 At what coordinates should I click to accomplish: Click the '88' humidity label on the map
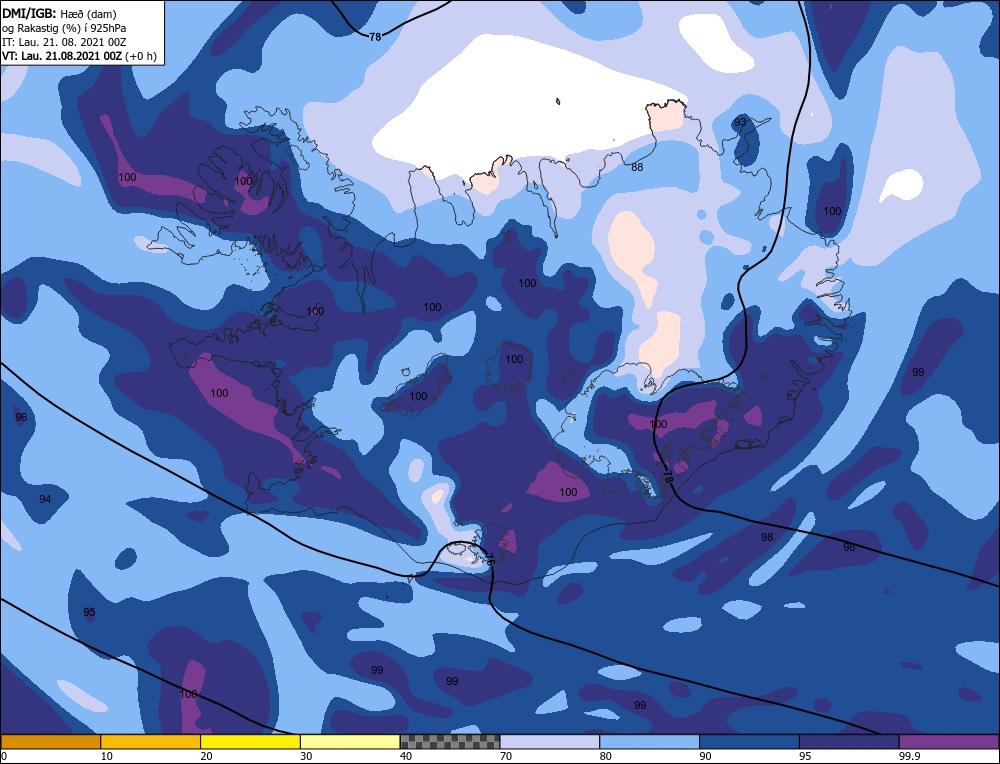click(x=637, y=167)
